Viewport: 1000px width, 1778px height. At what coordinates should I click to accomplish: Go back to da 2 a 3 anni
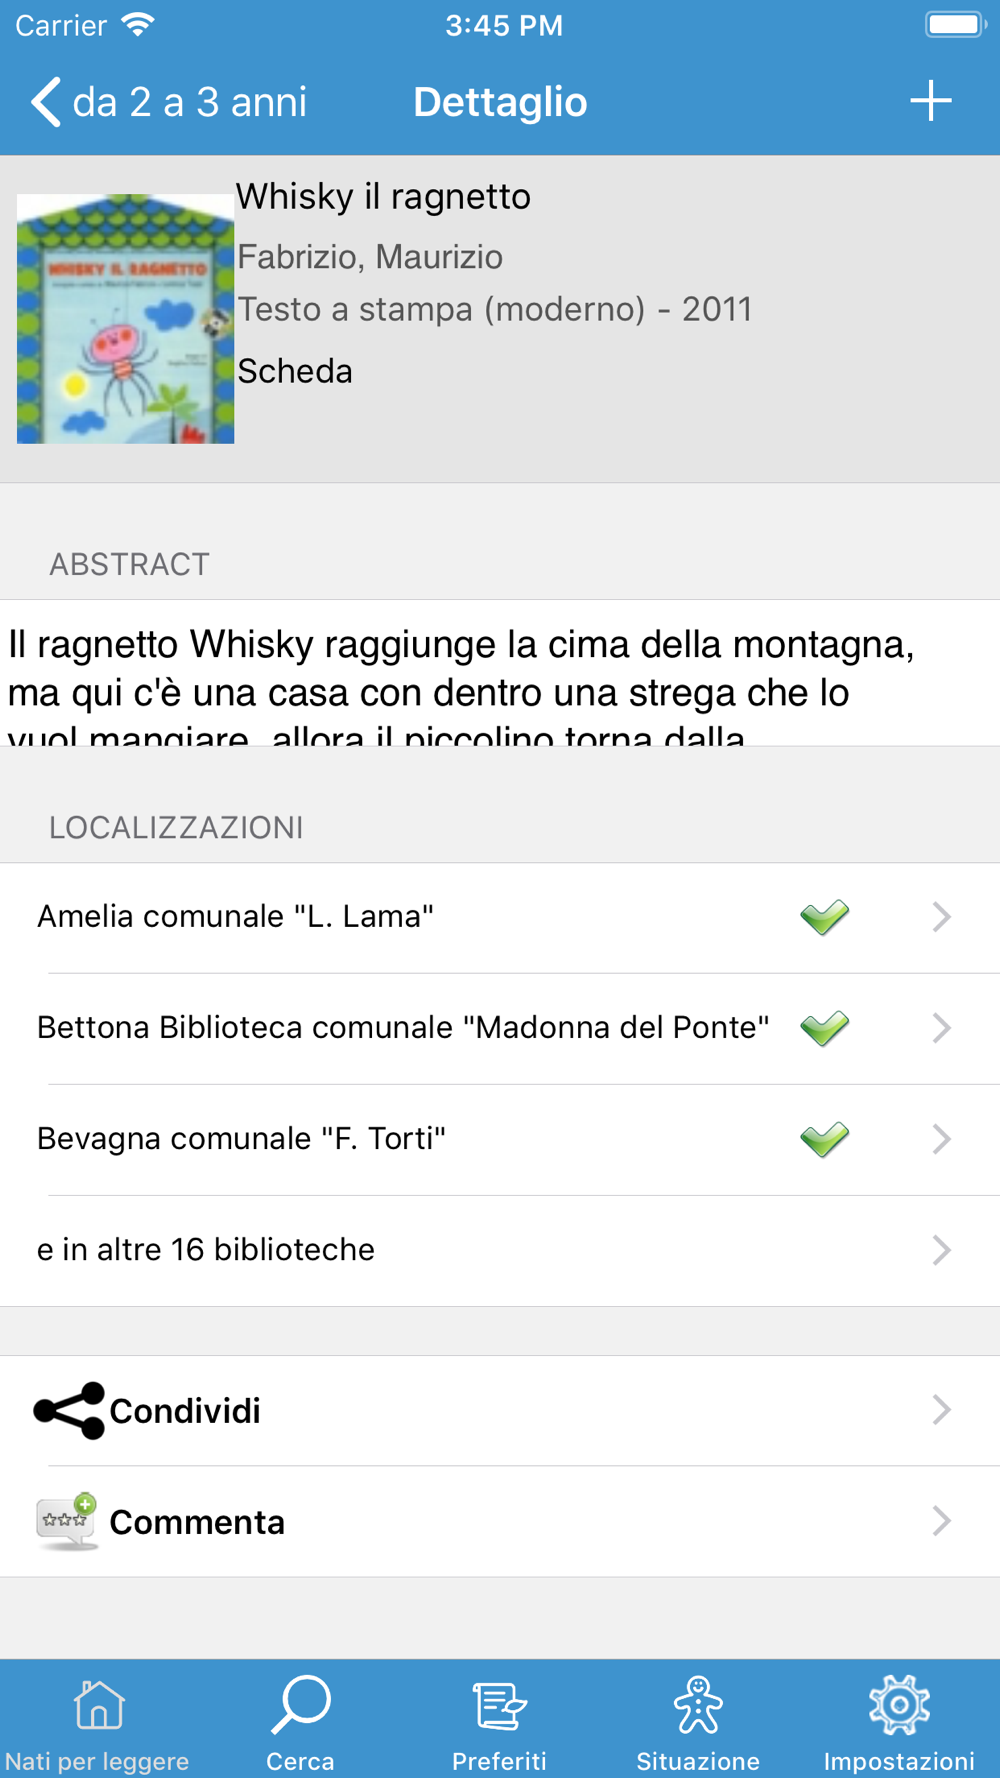169,102
